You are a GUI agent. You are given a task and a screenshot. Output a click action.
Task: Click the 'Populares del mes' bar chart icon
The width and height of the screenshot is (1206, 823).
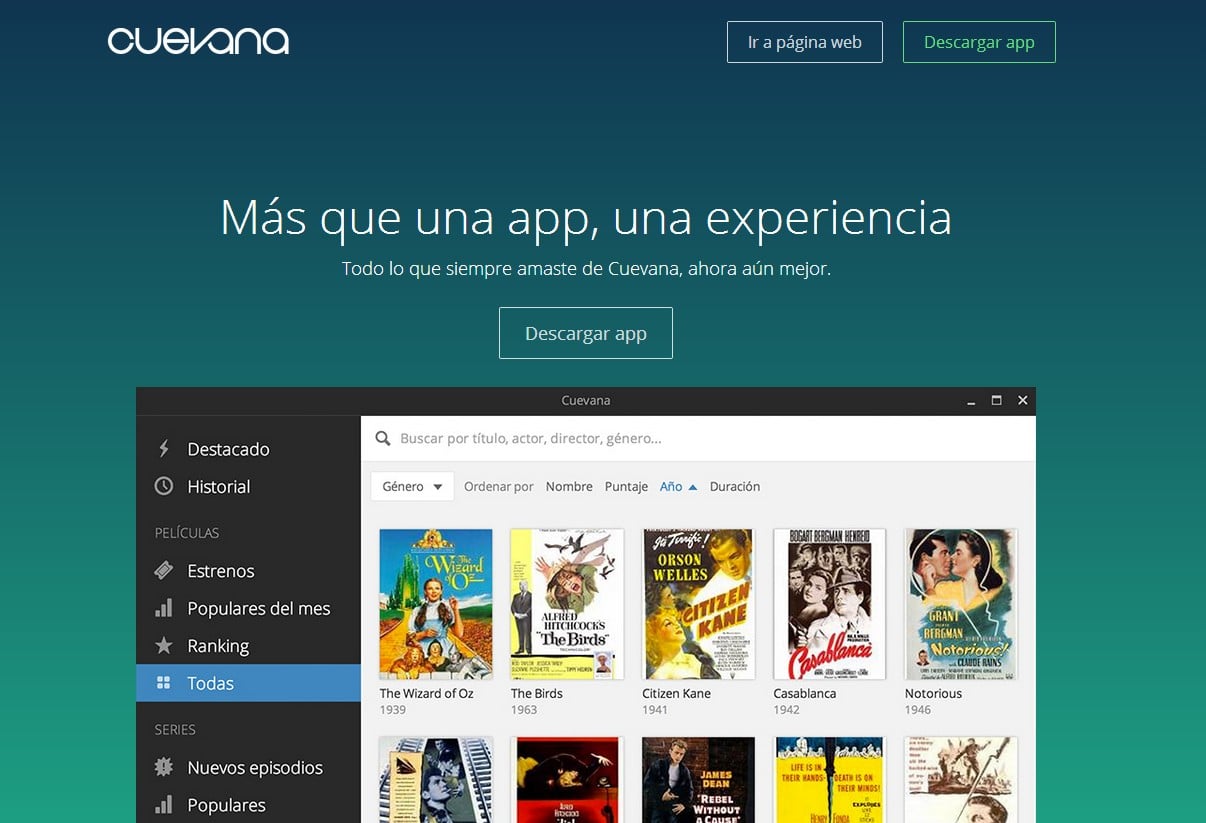pyautogui.click(x=164, y=608)
